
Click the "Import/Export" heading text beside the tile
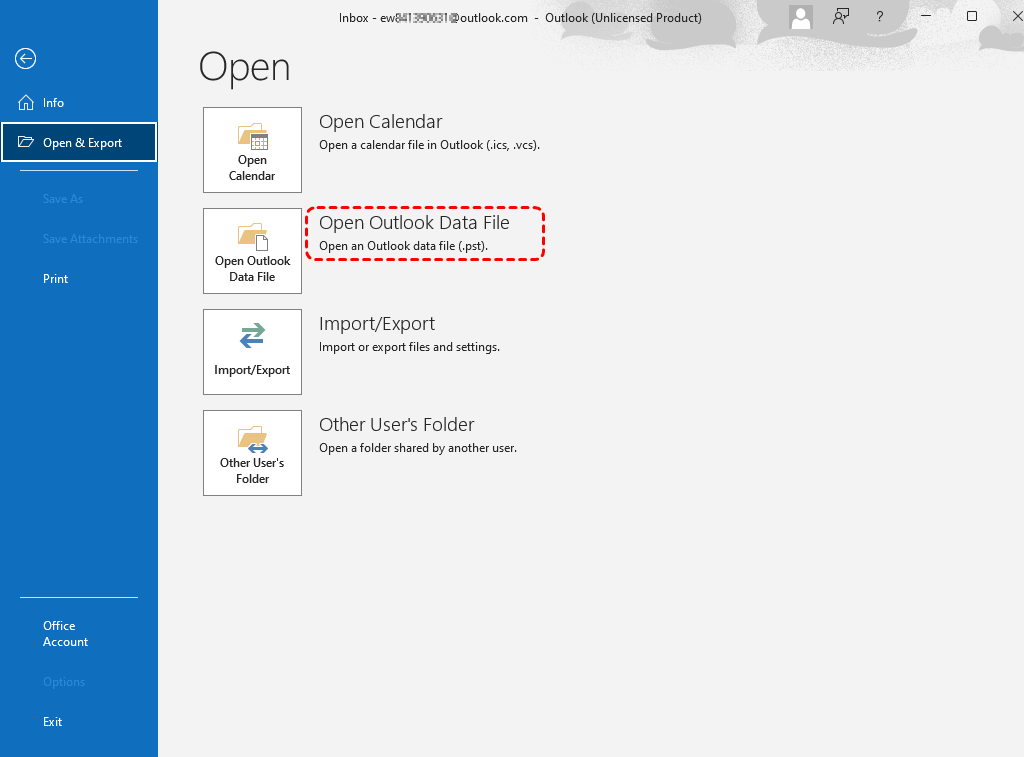(x=377, y=324)
